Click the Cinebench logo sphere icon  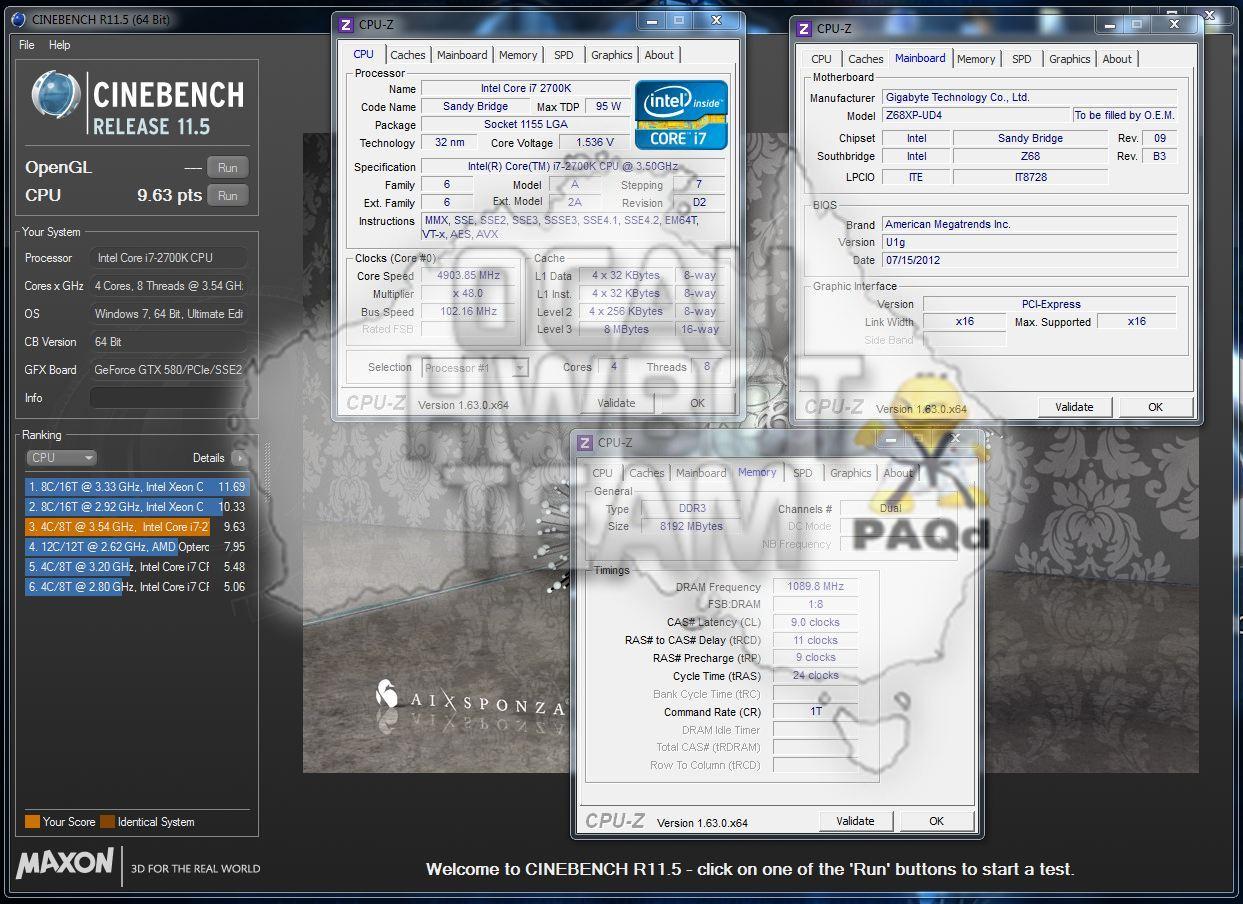56,96
